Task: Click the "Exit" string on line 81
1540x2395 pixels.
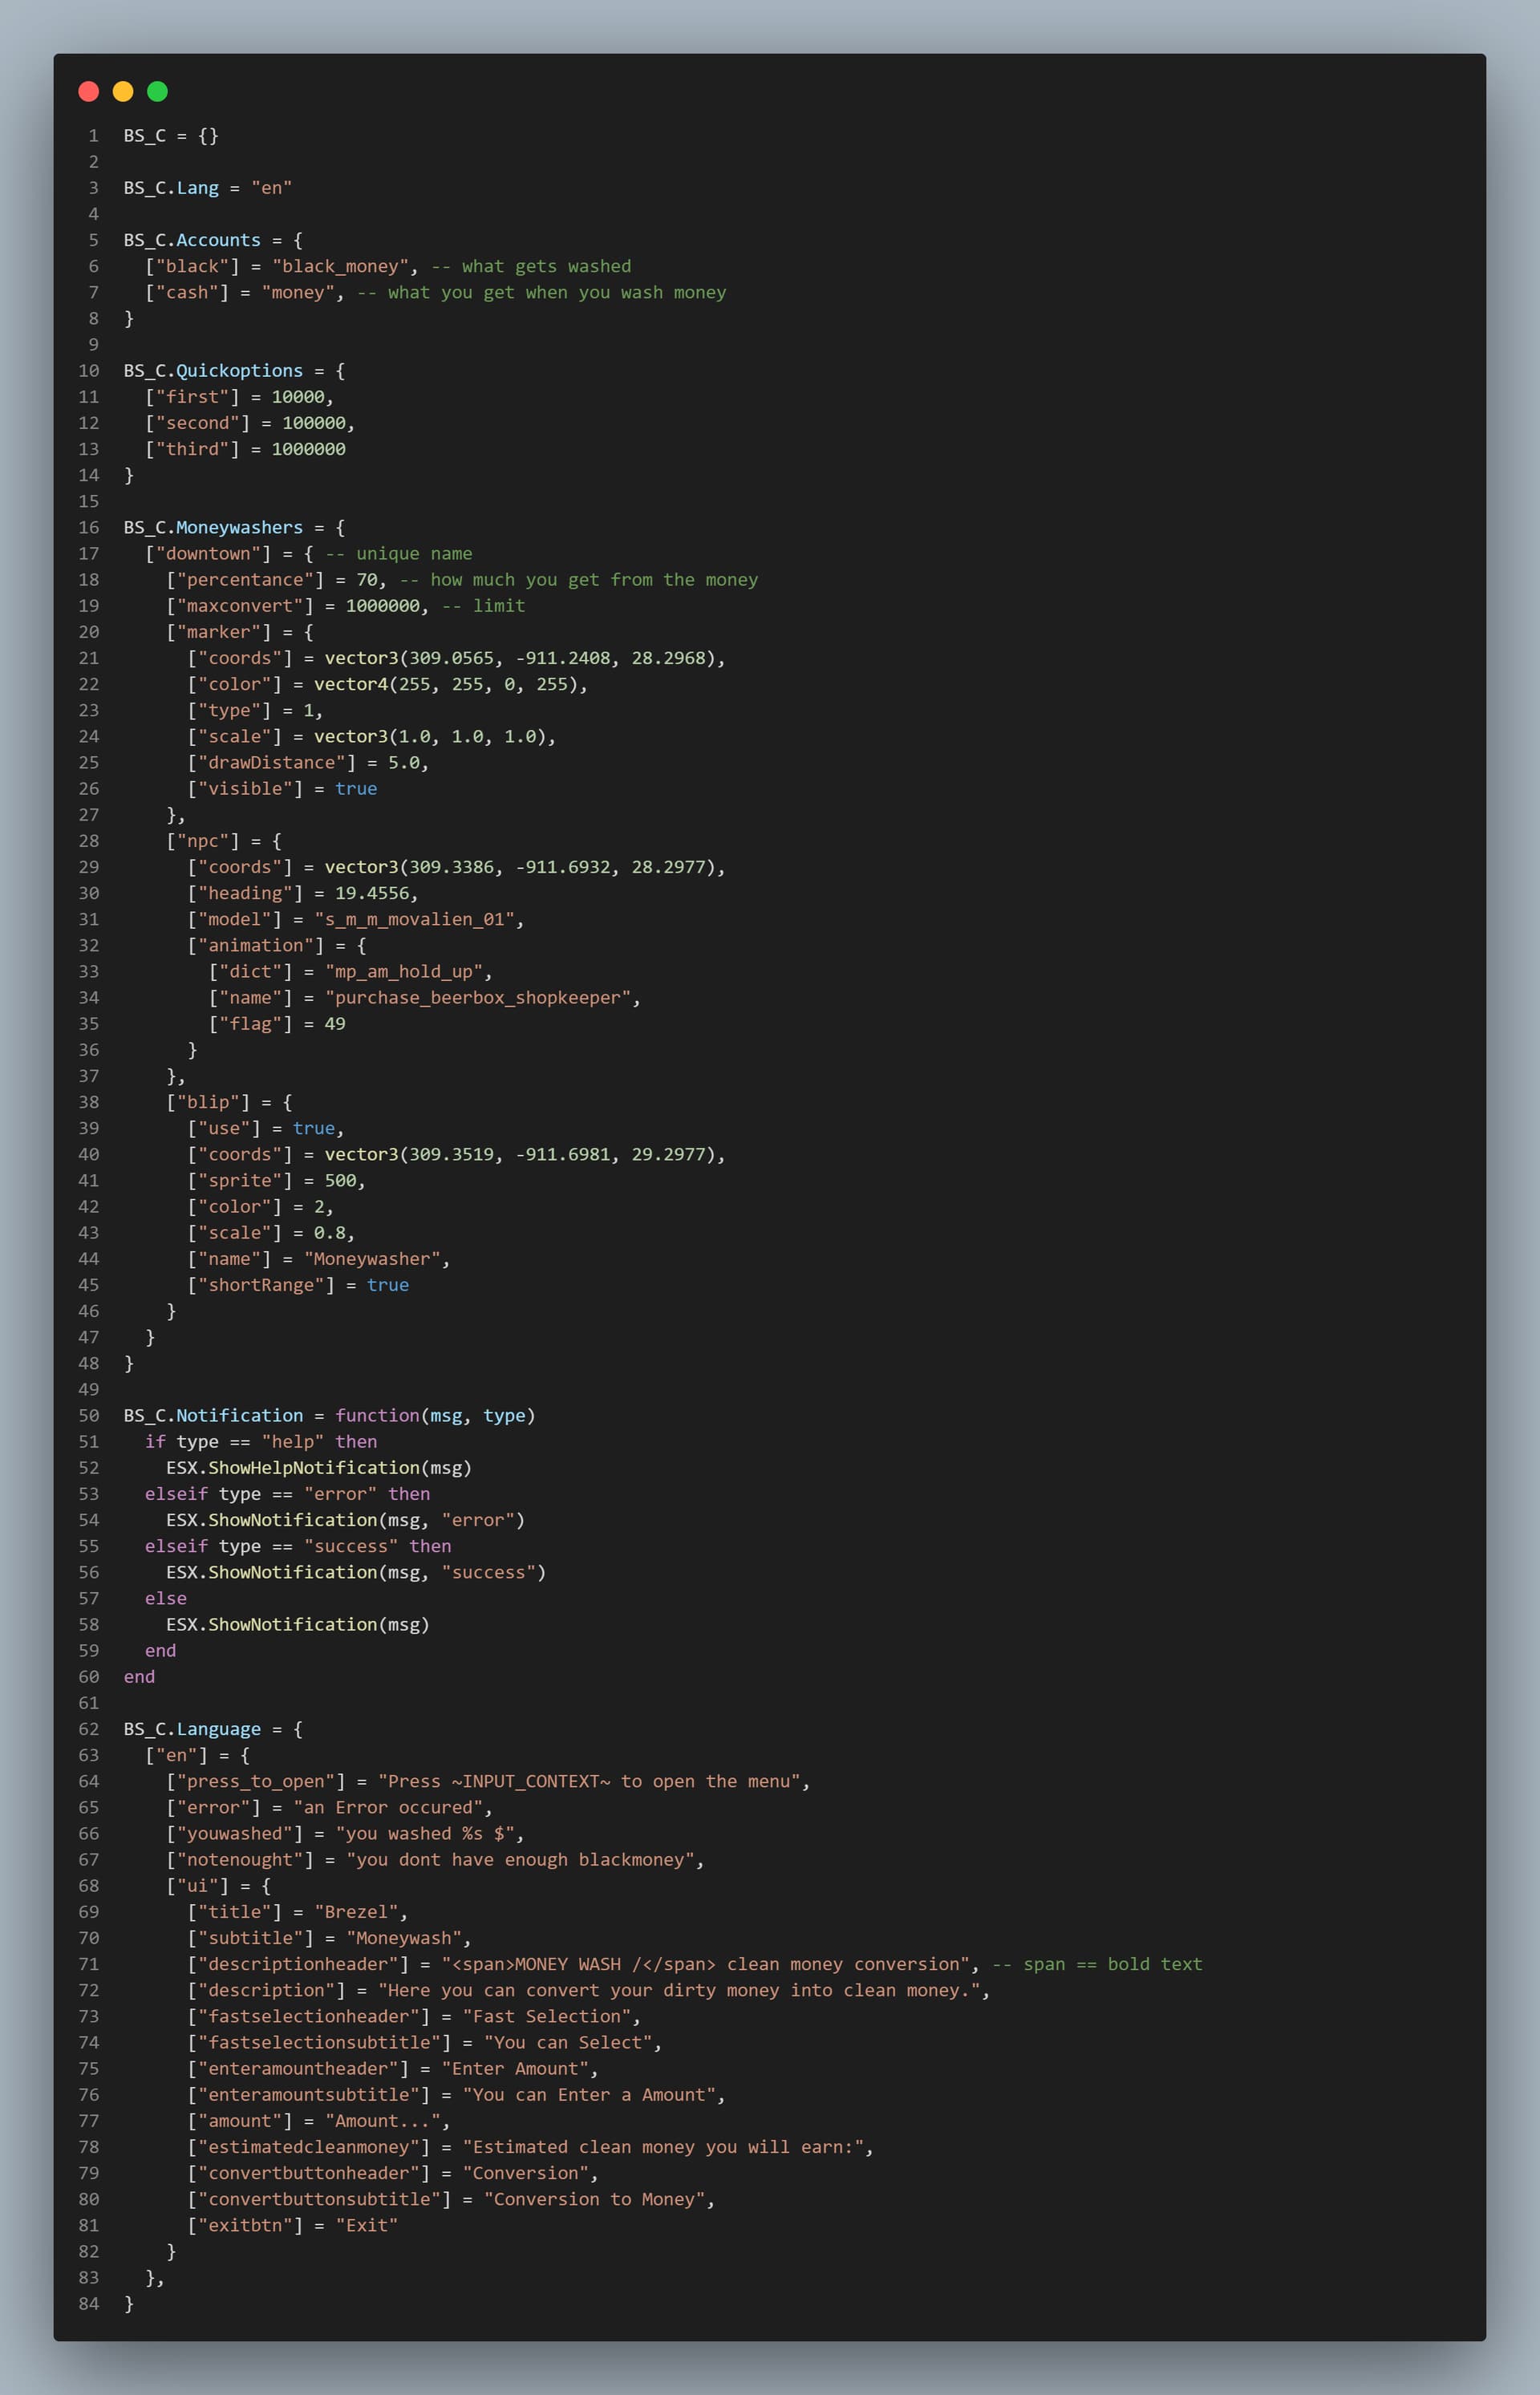Action: coord(366,2225)
